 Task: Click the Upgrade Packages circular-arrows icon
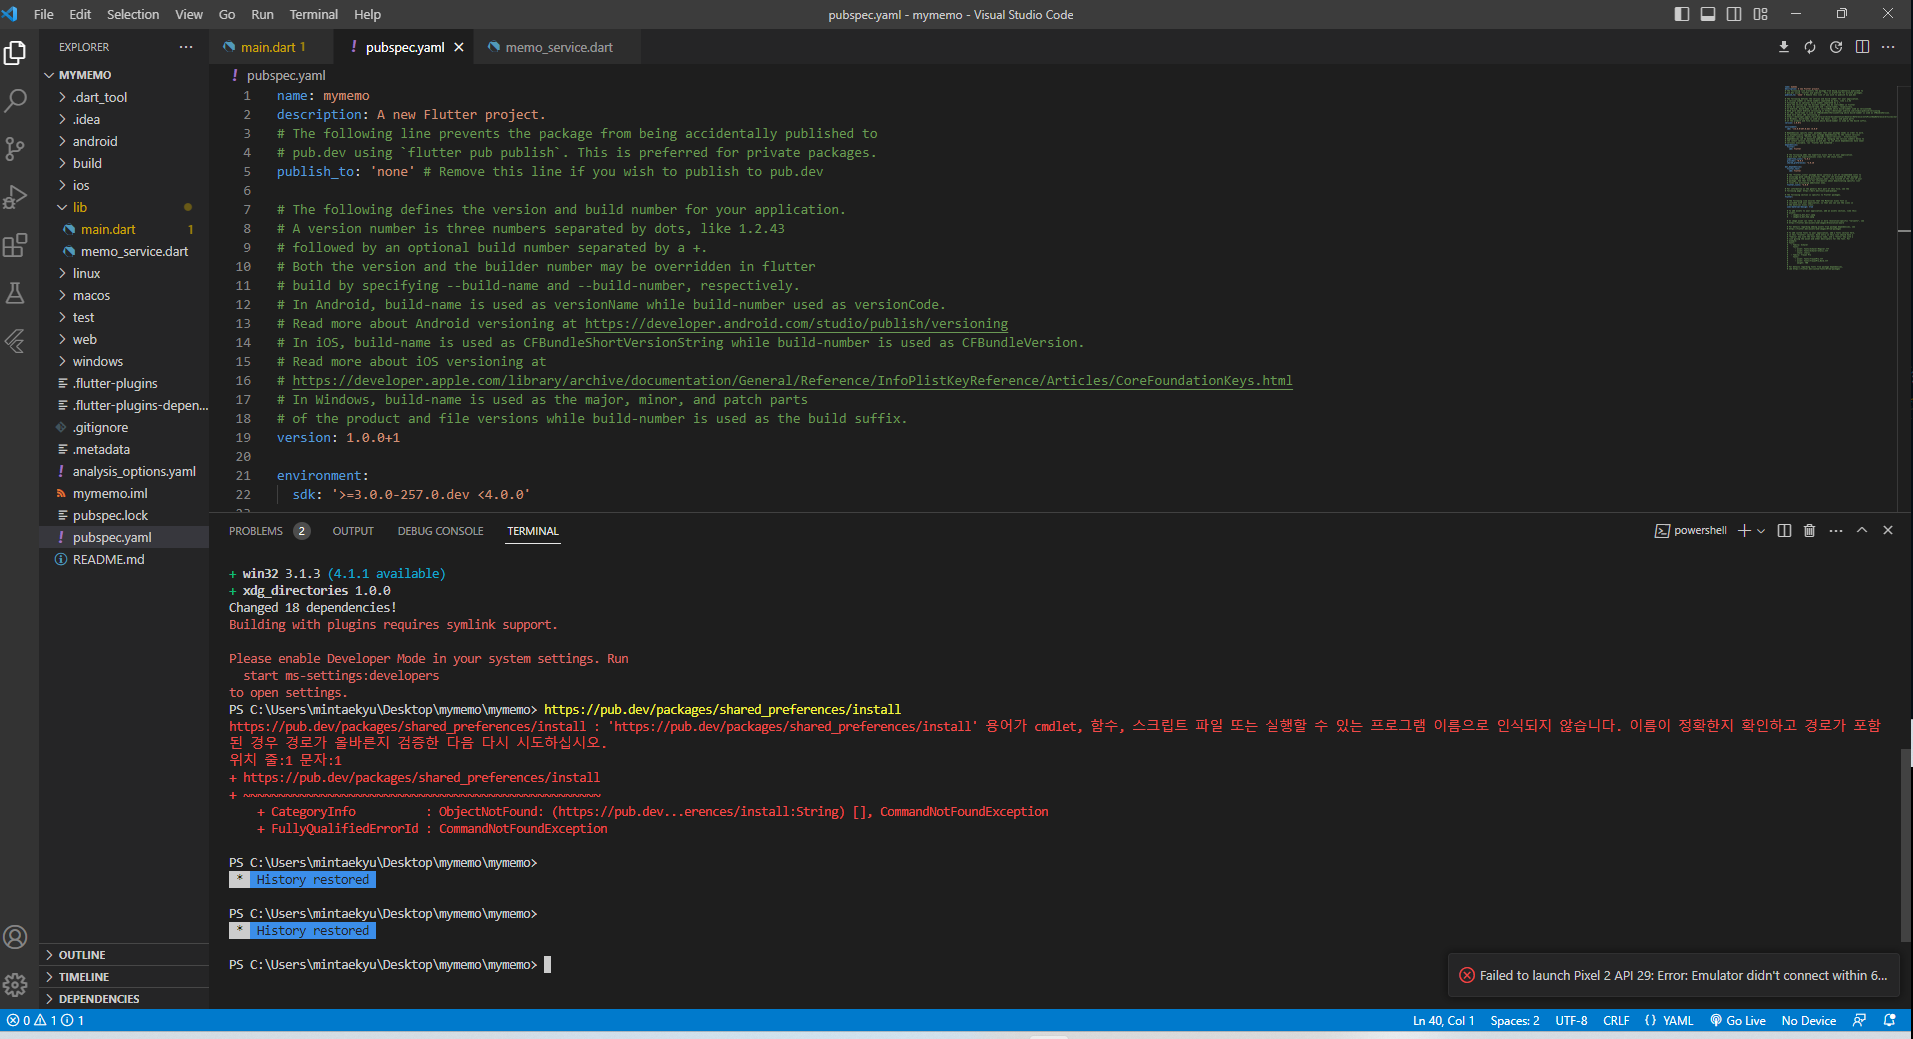[x=1810, y=47]
